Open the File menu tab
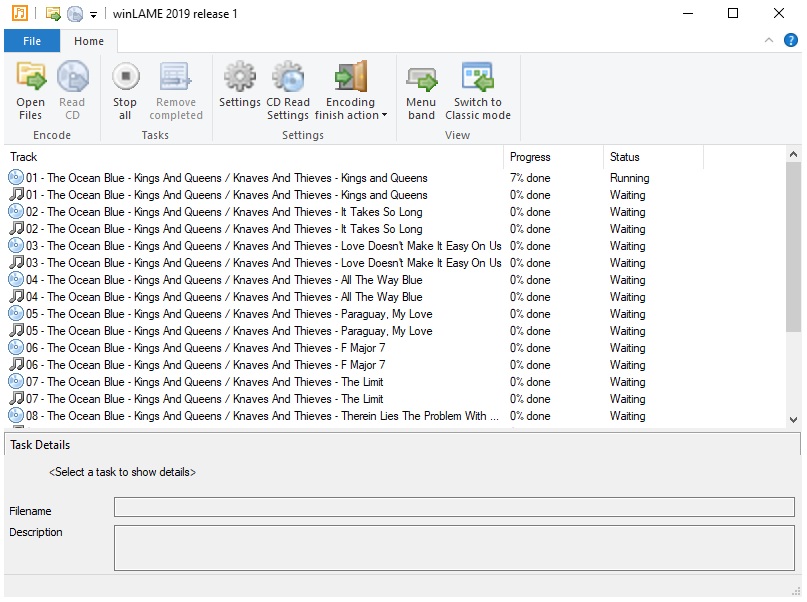Viewport: 807px width, 602px height. click(31, 41)
